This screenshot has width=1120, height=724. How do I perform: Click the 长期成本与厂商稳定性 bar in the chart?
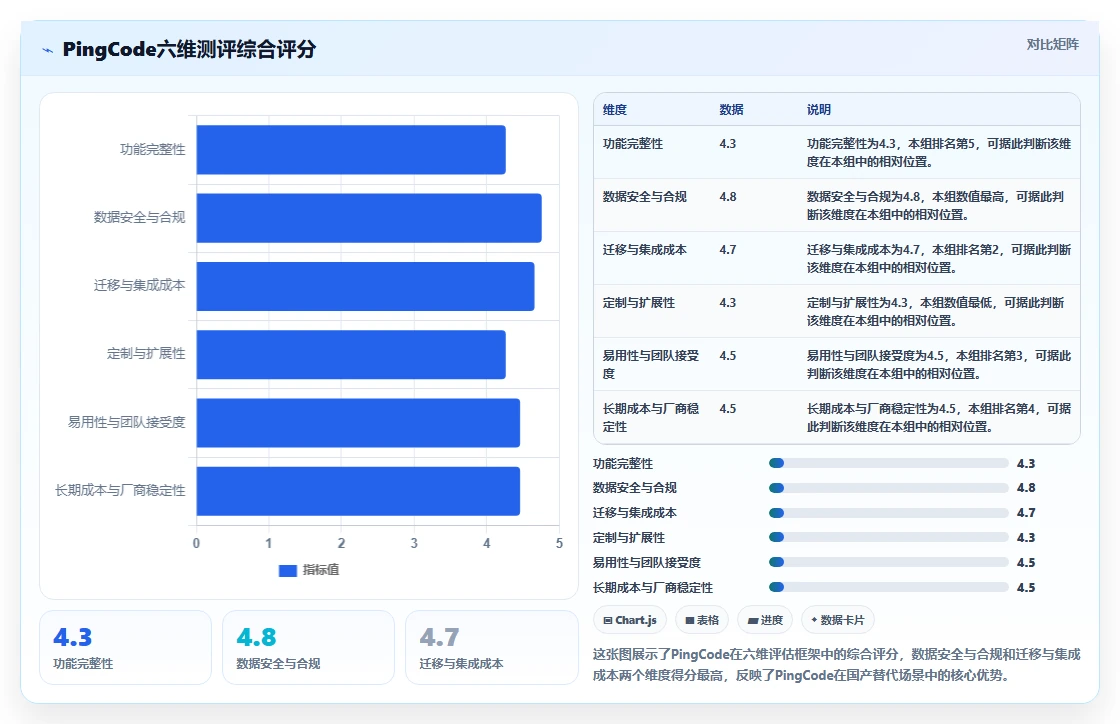pos(358,491)
